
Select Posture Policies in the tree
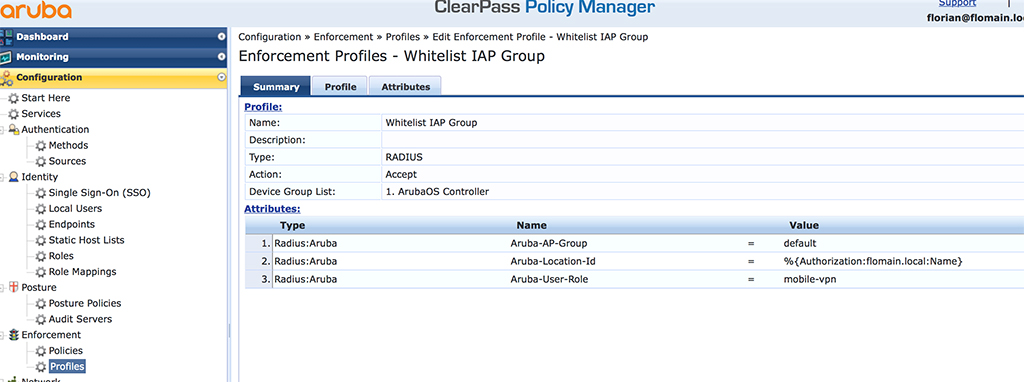coord(85,303)
